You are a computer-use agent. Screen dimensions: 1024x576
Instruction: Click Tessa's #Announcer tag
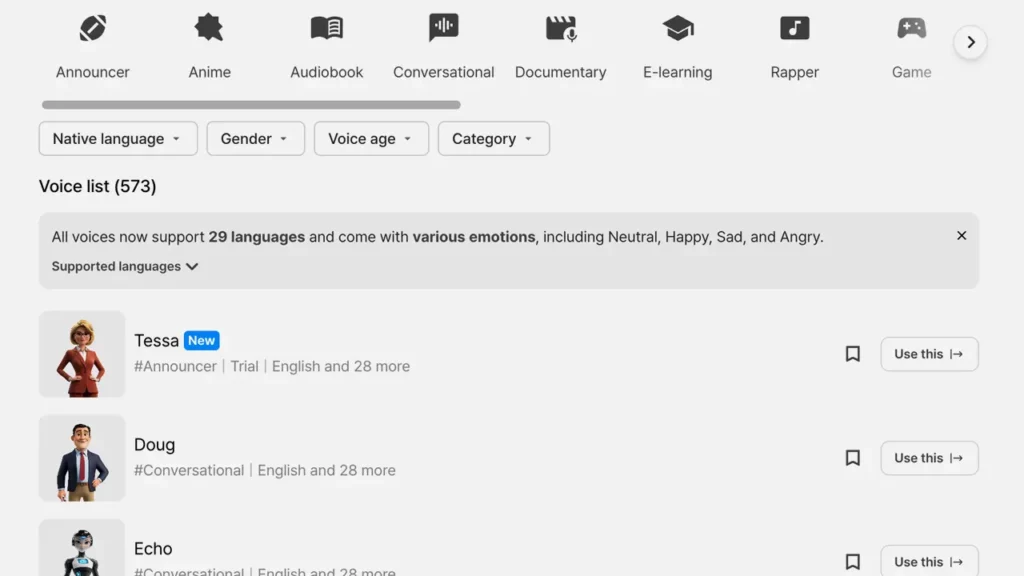pos(175,366)
